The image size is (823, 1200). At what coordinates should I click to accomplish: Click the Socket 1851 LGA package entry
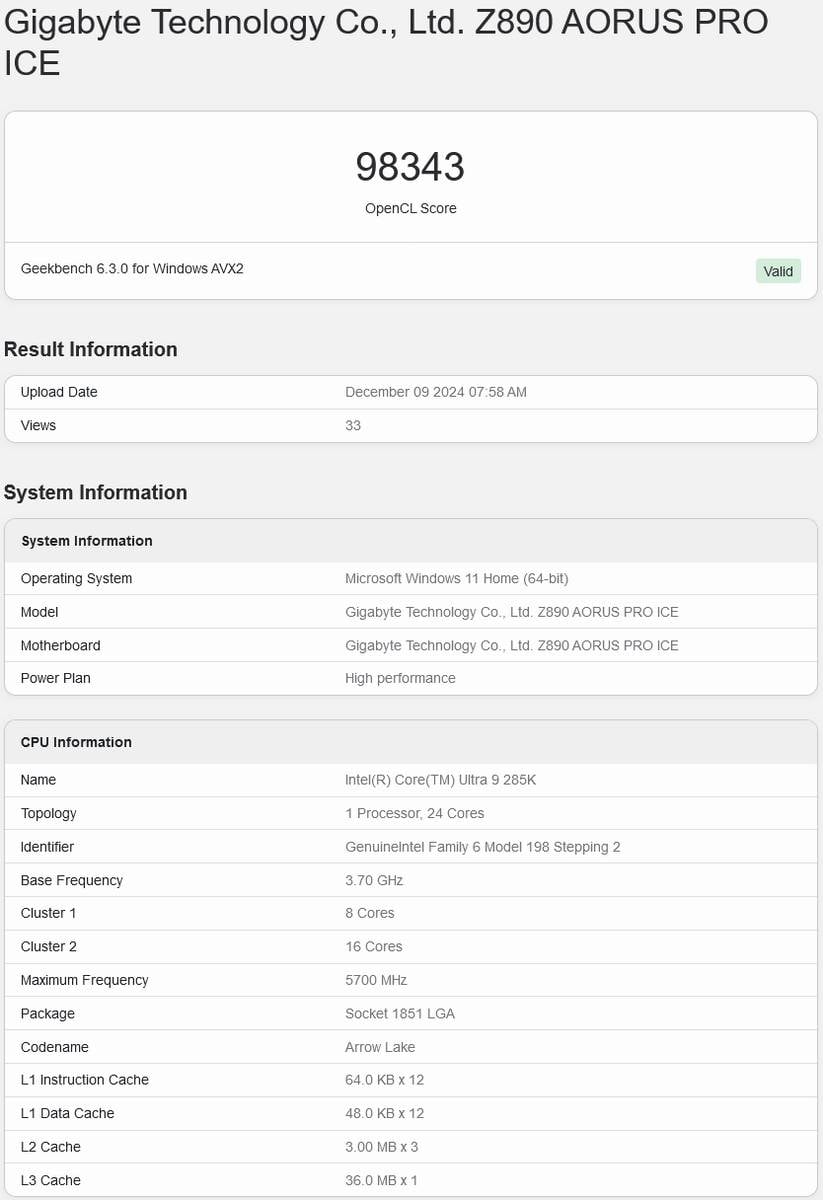(x=398, y=1013)
